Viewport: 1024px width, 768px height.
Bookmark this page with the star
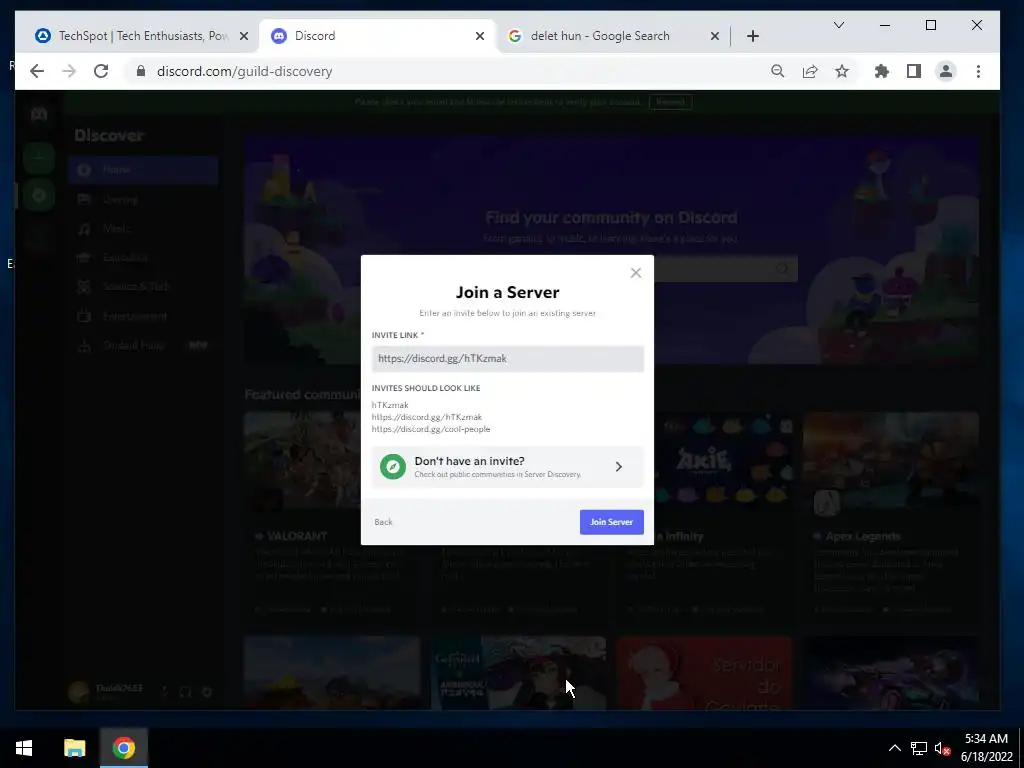tap(842, 71)
